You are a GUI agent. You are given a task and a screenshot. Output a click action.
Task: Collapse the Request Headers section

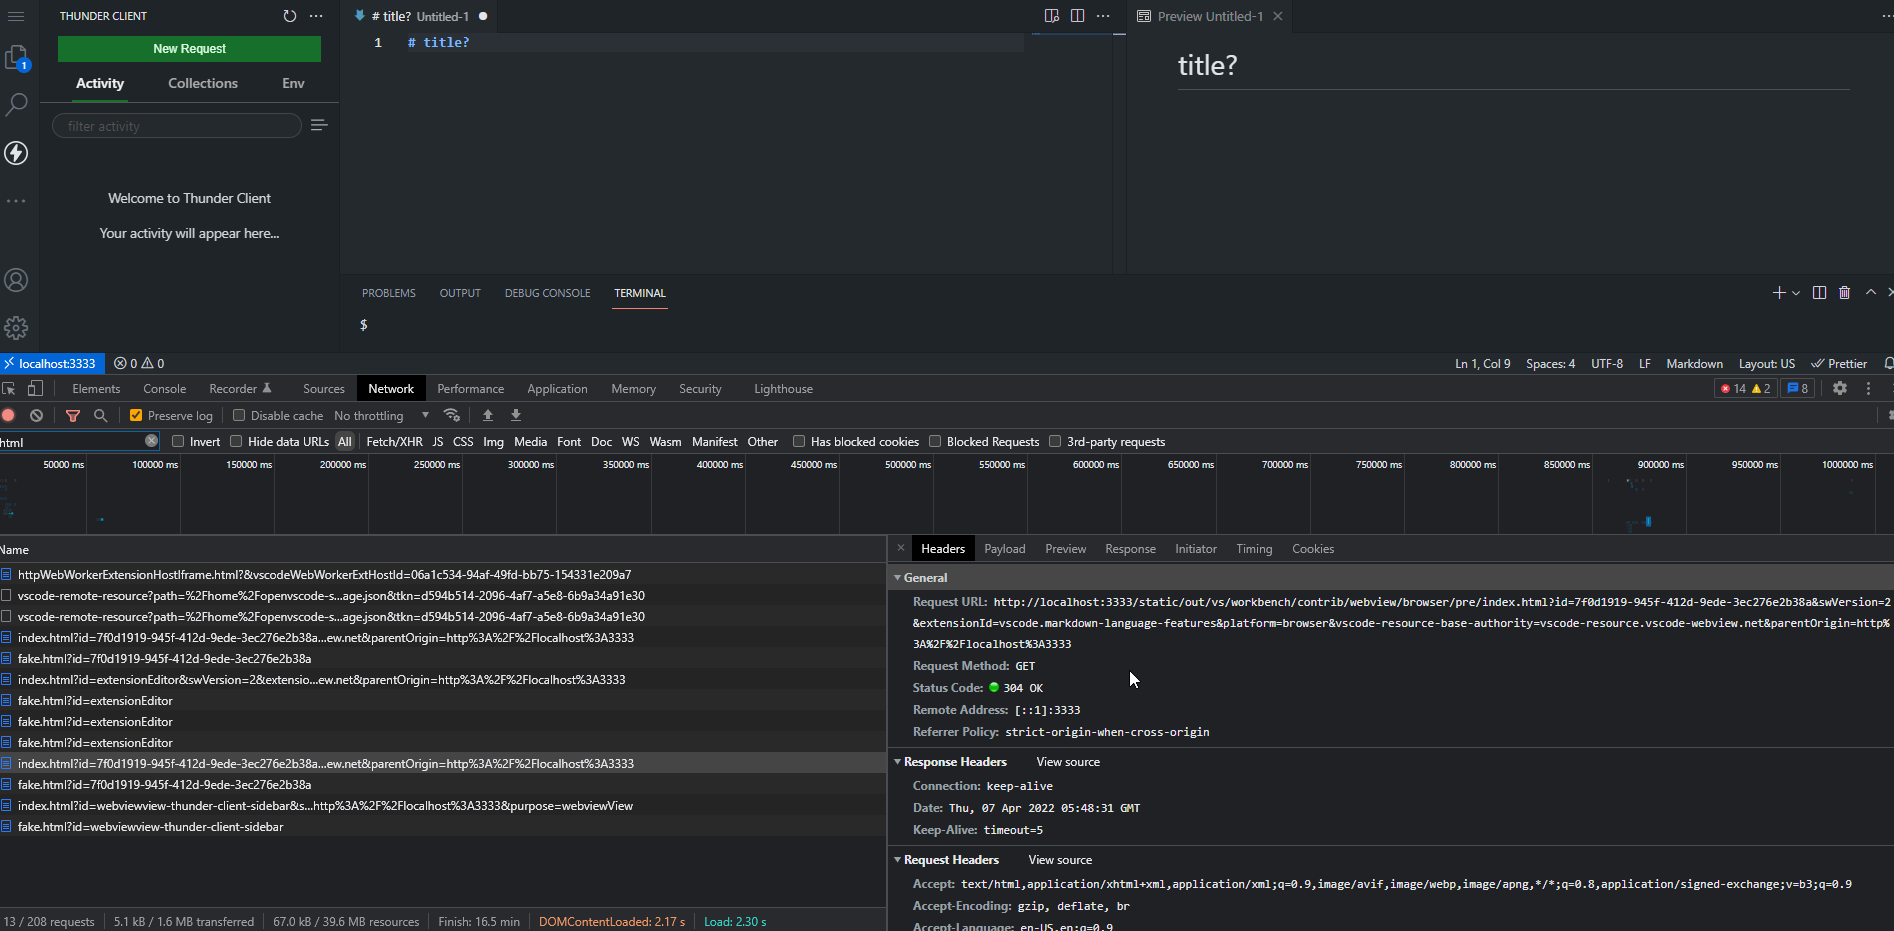point(897,860)
